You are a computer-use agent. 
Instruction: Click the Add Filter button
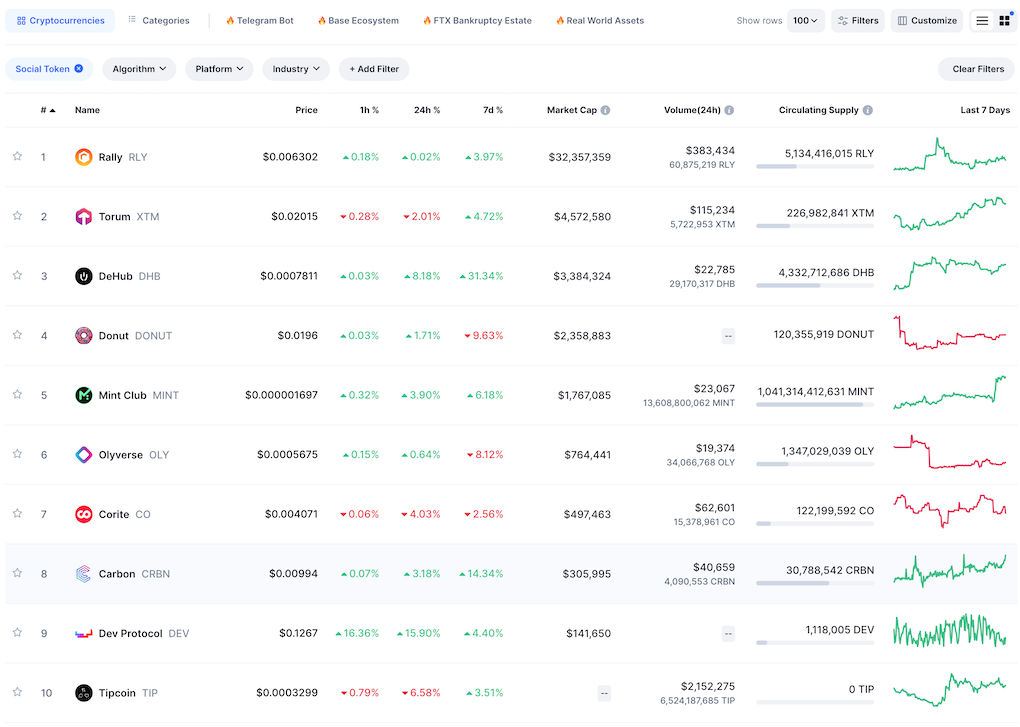374,69
